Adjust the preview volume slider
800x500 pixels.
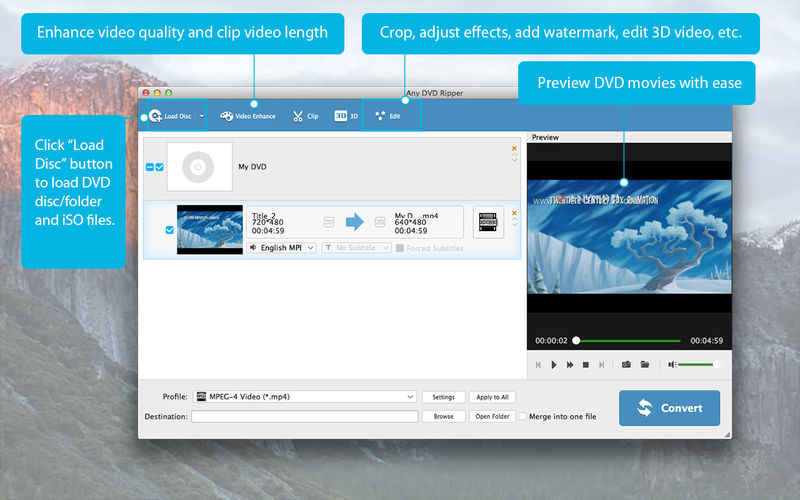coord(698,364)
